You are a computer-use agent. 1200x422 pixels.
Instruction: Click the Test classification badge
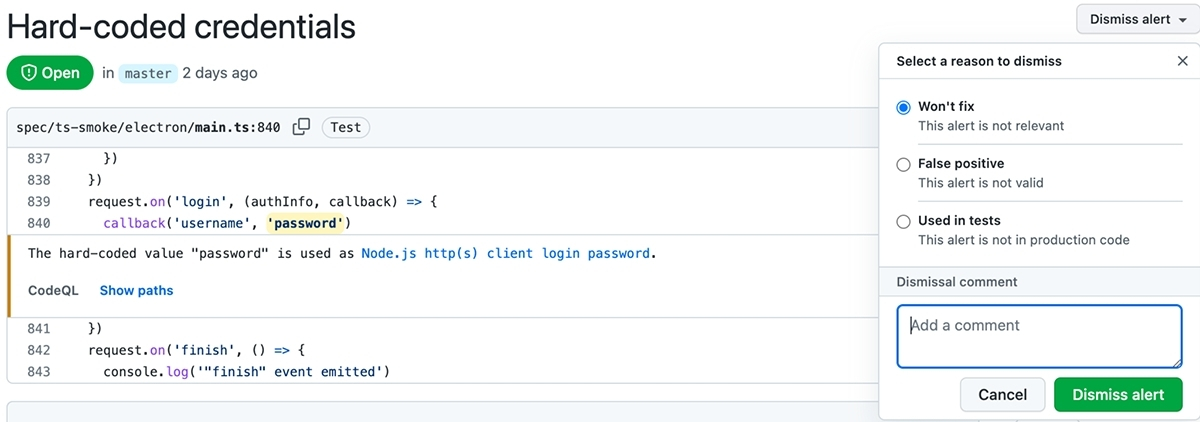(346, 127)
